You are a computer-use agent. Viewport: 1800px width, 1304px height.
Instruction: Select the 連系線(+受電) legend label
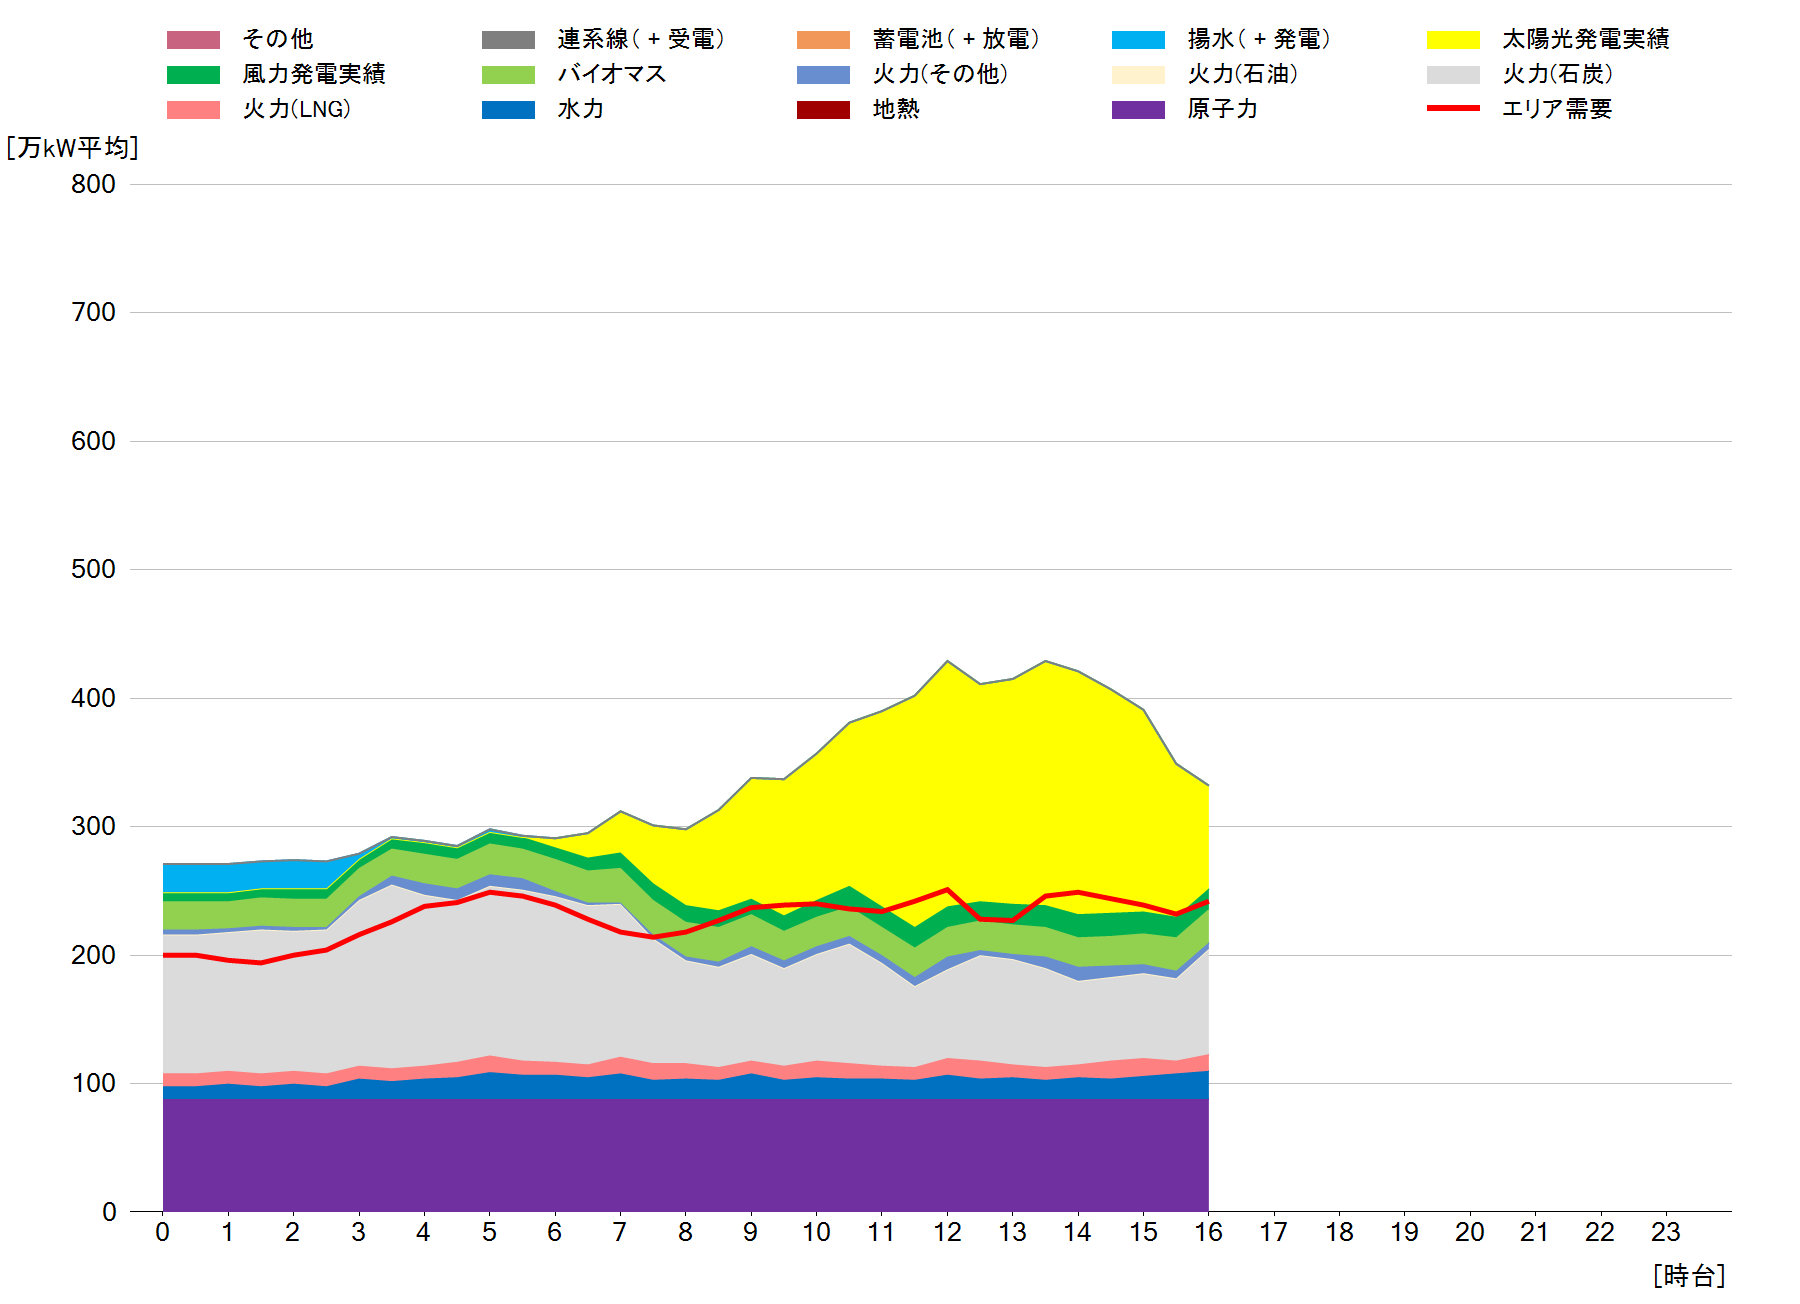click(x=641, y=39)
